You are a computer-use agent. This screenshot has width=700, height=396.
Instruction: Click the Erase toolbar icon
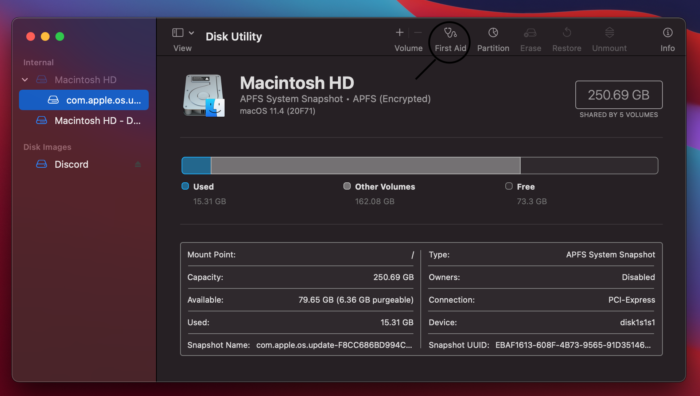point(530,33)
